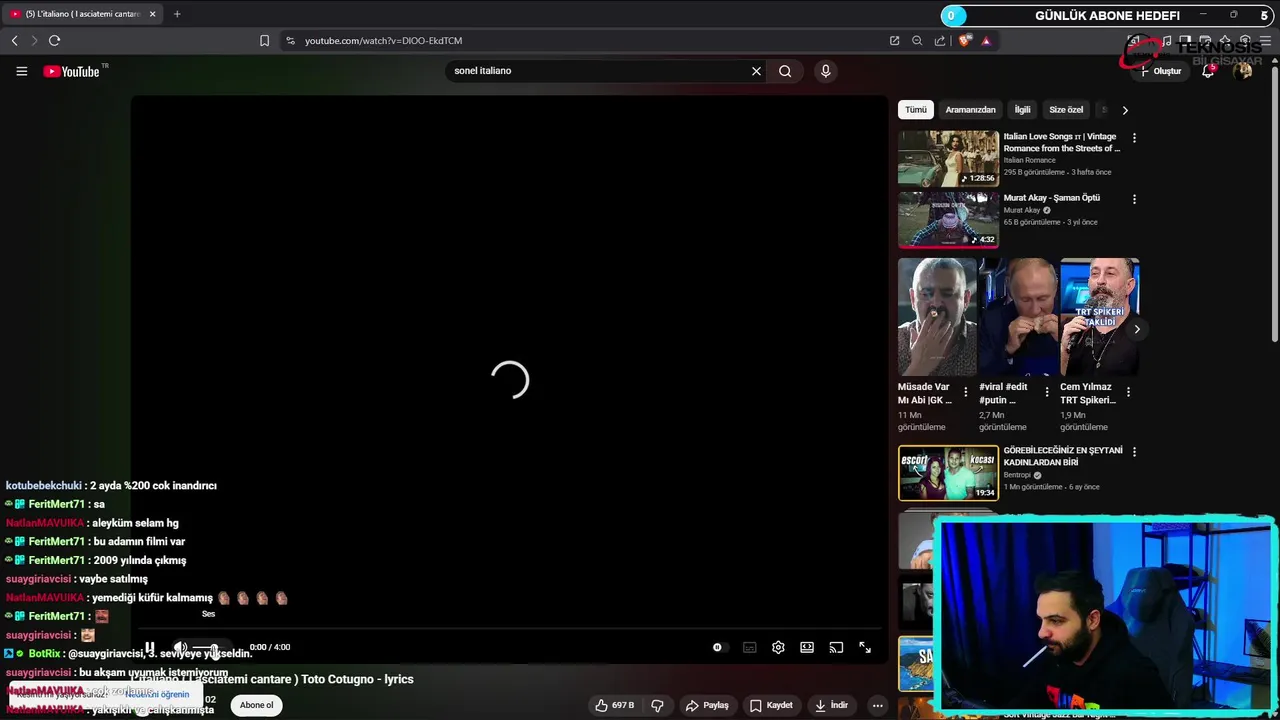Select the Size özel filter chip
The width and height of the screenshot is (1280, 720).
1066,110
